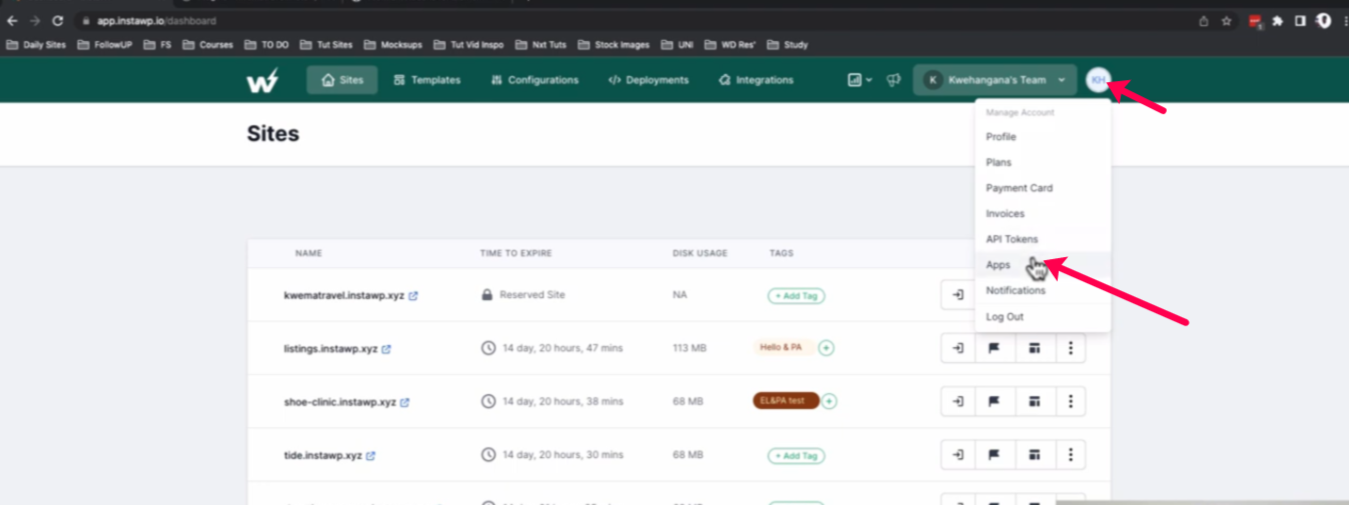This screenshot has width=1349, height=505.
Task: Click the EL&PA test tag
Action: click(x=785, y=401)
